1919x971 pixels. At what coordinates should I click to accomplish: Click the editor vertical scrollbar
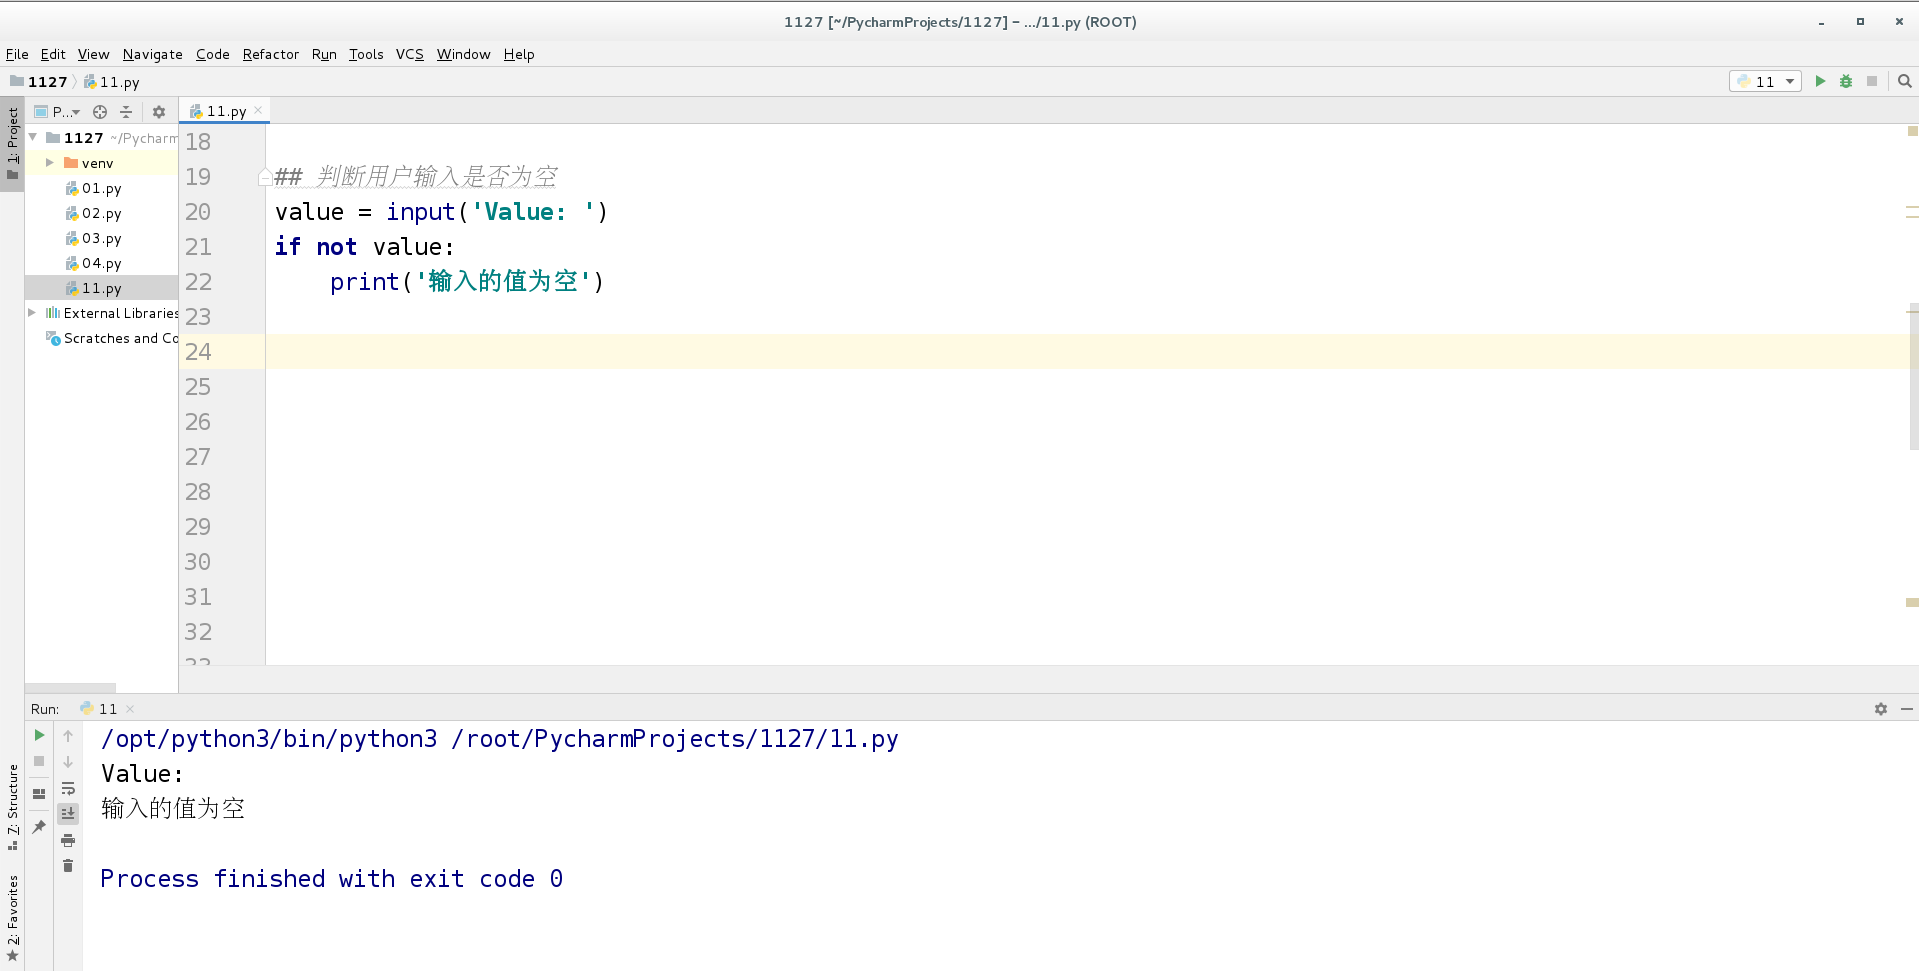(x=1913, y=376)
